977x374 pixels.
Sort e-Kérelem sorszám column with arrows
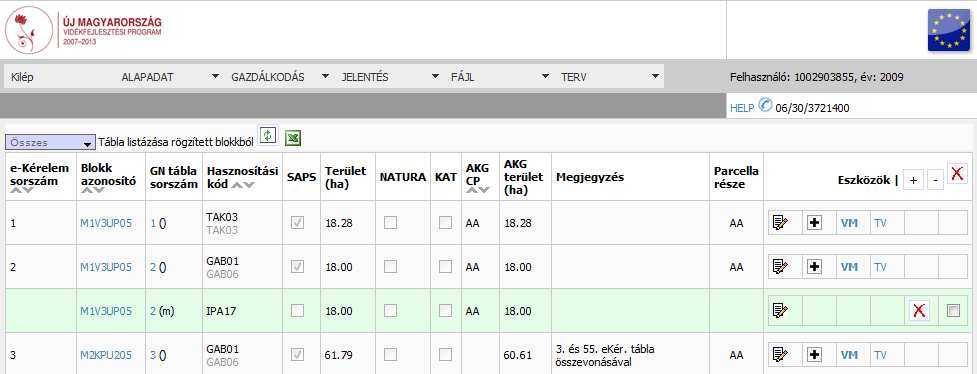(x=21, y=190)
